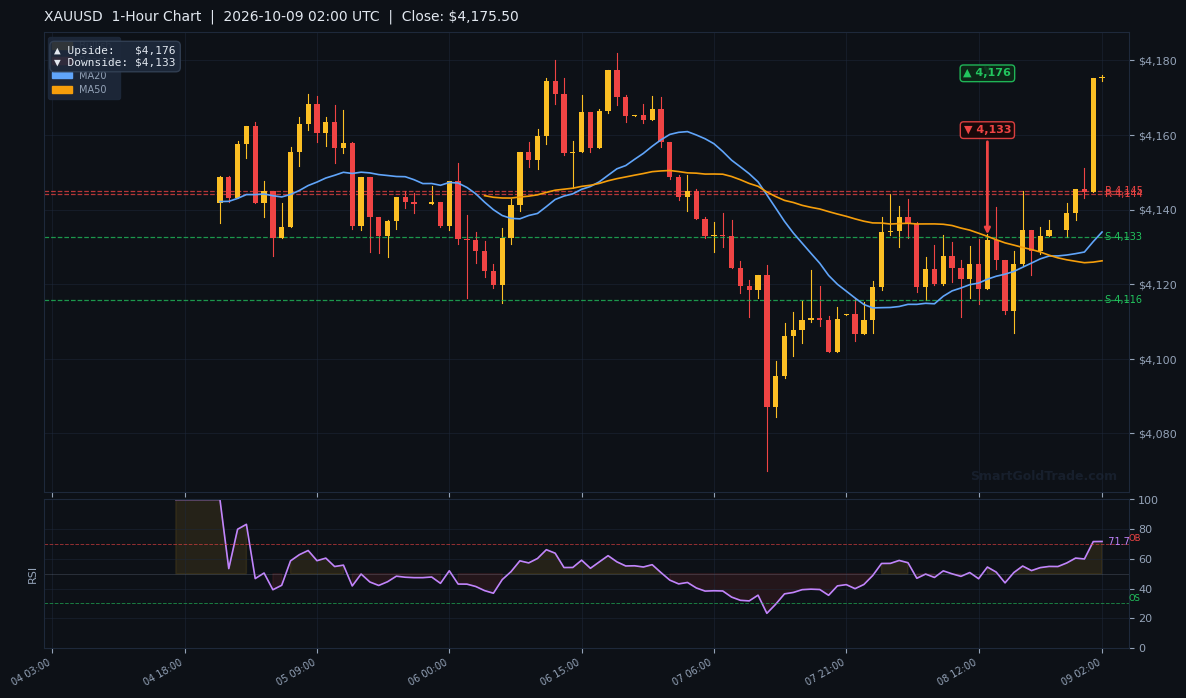Select the 'Downside: $4,133' legend line
This screenshot has height=698, width=1186.
point(114,63)
